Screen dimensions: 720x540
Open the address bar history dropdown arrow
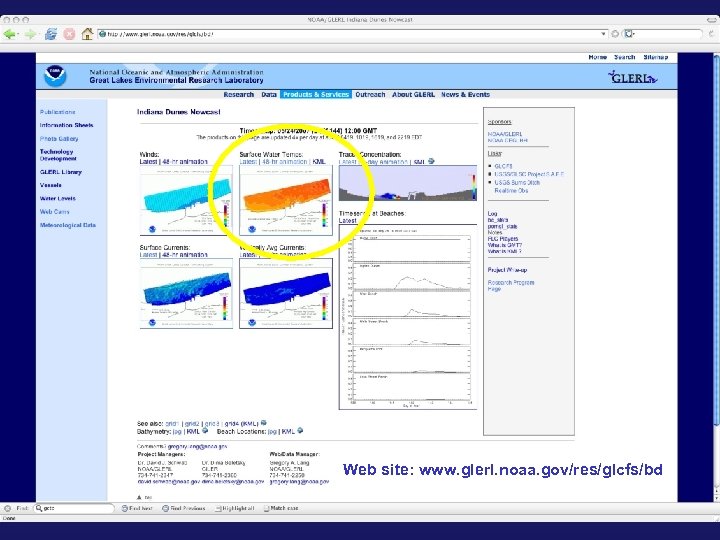pos(604,34)
